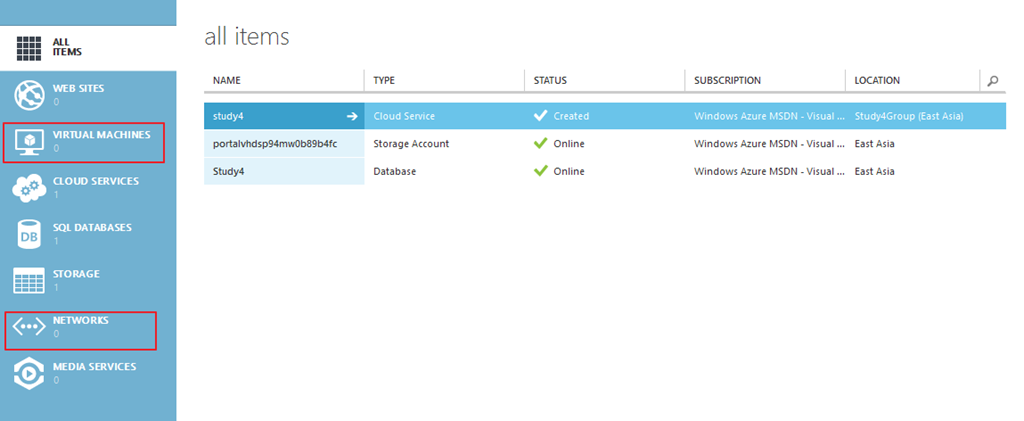This screenshot has height=421, width=1024.
Task: Open MEDIA SERVICES section label
Action: [x=95, y=366]
